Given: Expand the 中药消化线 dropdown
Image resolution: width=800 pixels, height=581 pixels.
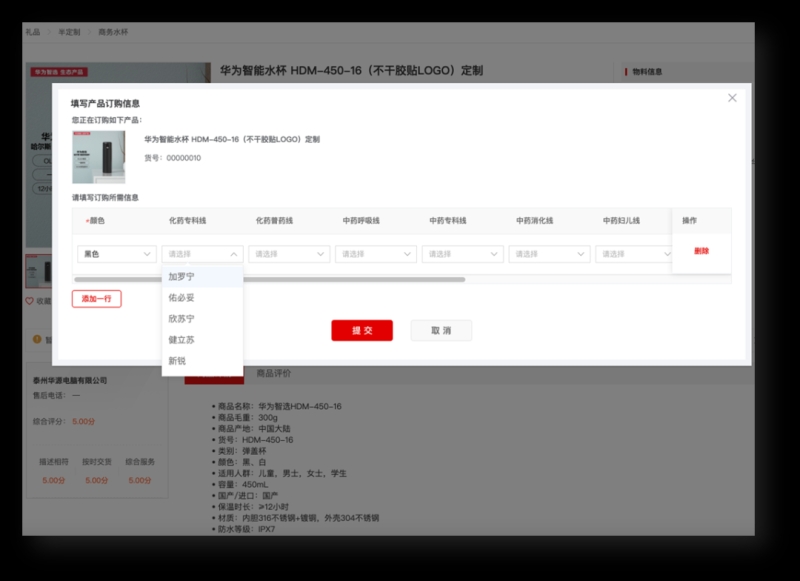Looking at the screenshot, I should [x=549, y=254].
